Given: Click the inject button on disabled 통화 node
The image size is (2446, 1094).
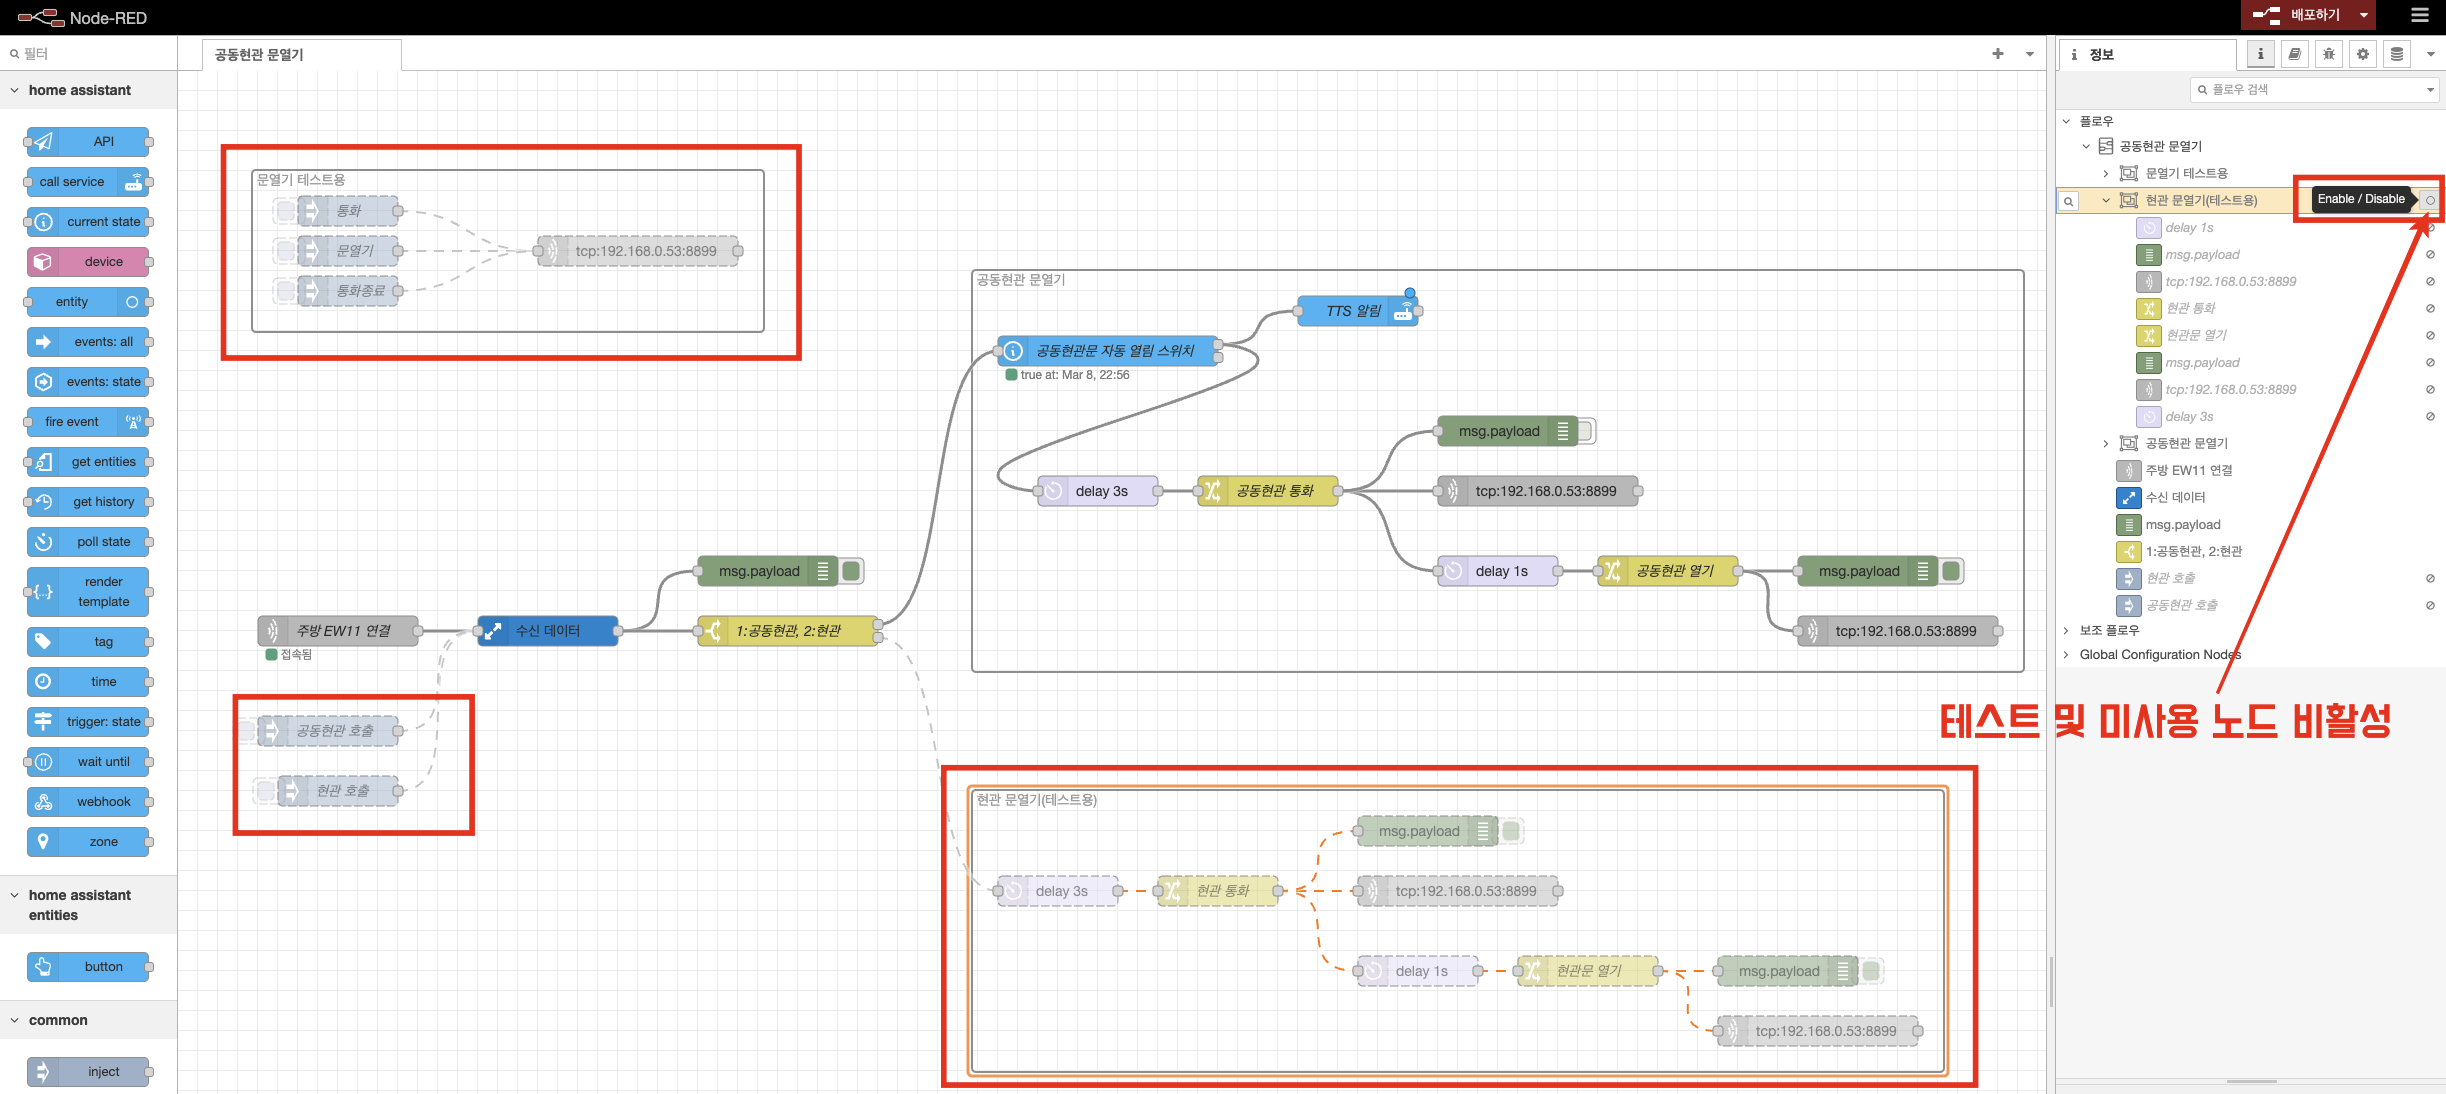Looking at the screenshot, I should (x=285, y=211).
